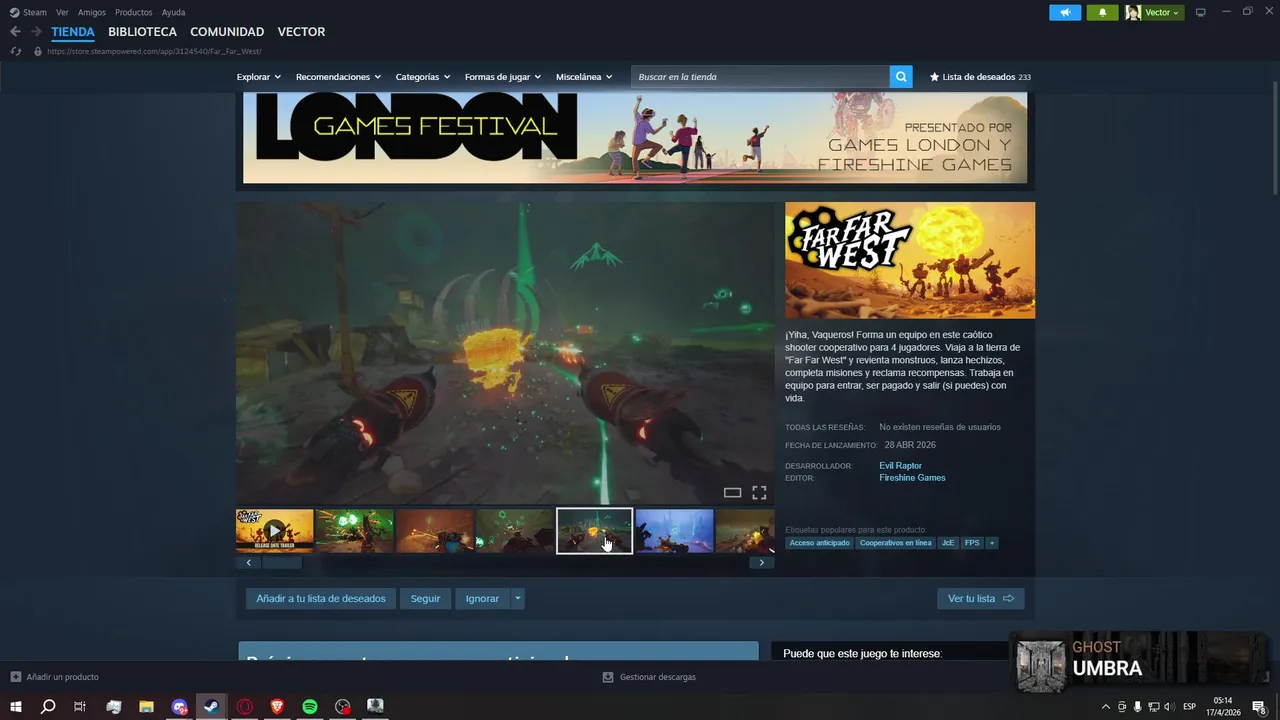Play the release date trailer thumbnail
Viewport: 1280px width, 720px height.
point(274,531)
